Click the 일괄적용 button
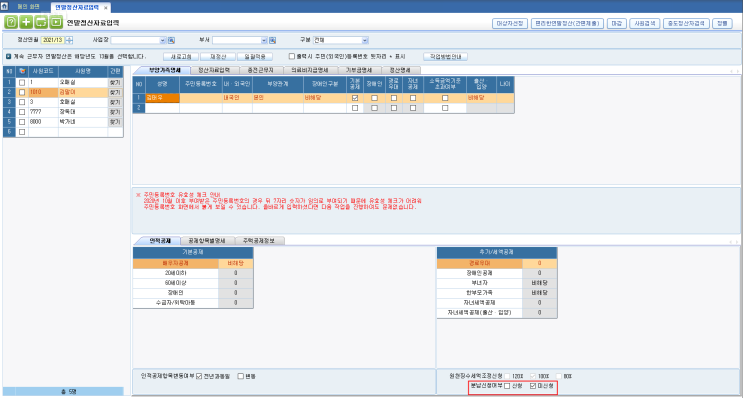The width and height of the screenshot is (743, 398). 254,56
